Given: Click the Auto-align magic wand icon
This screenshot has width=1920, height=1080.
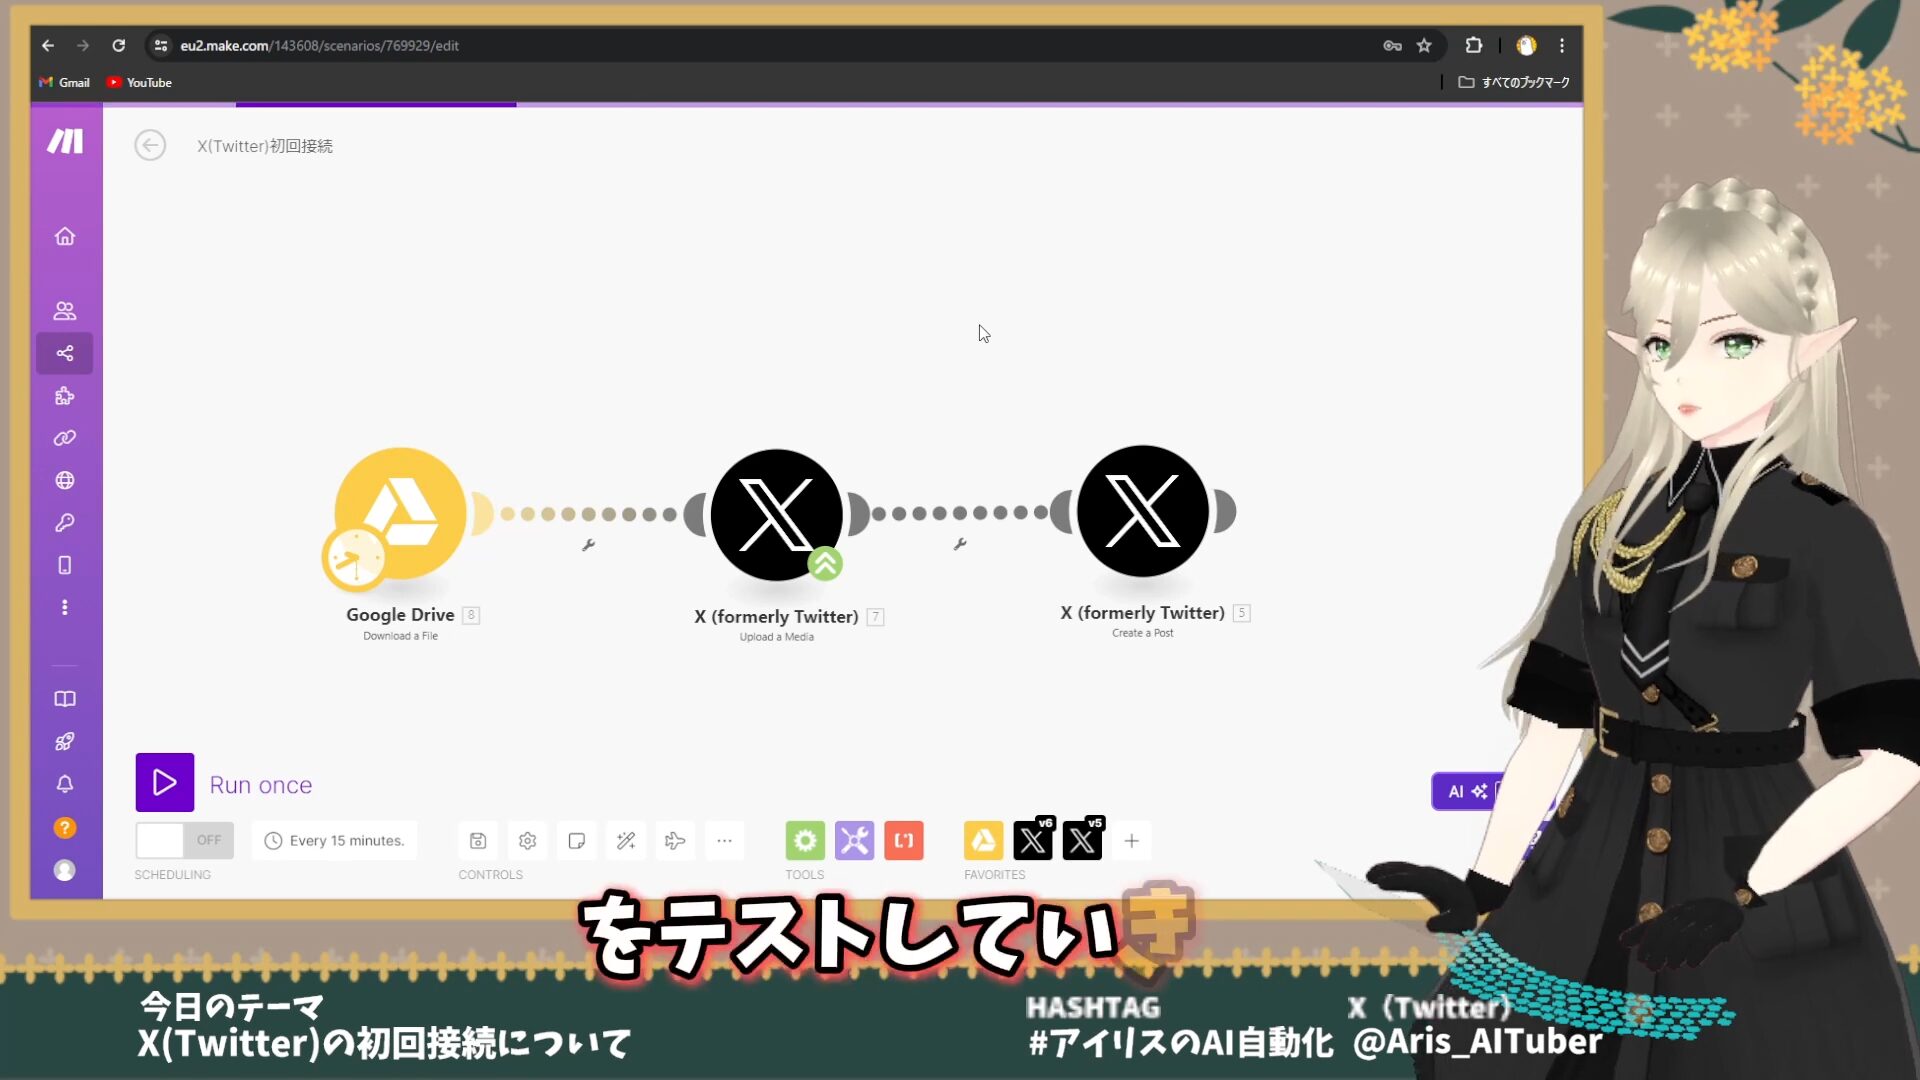Looking at the screenshot, I should tap(626, 841).
